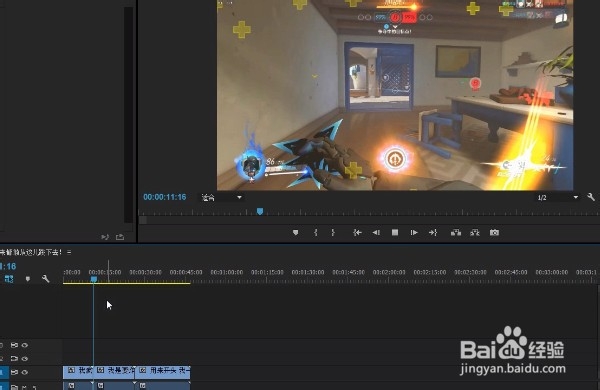Click the Mark In button
Viewport: 600px width, 390px height.
coord(316,232)
